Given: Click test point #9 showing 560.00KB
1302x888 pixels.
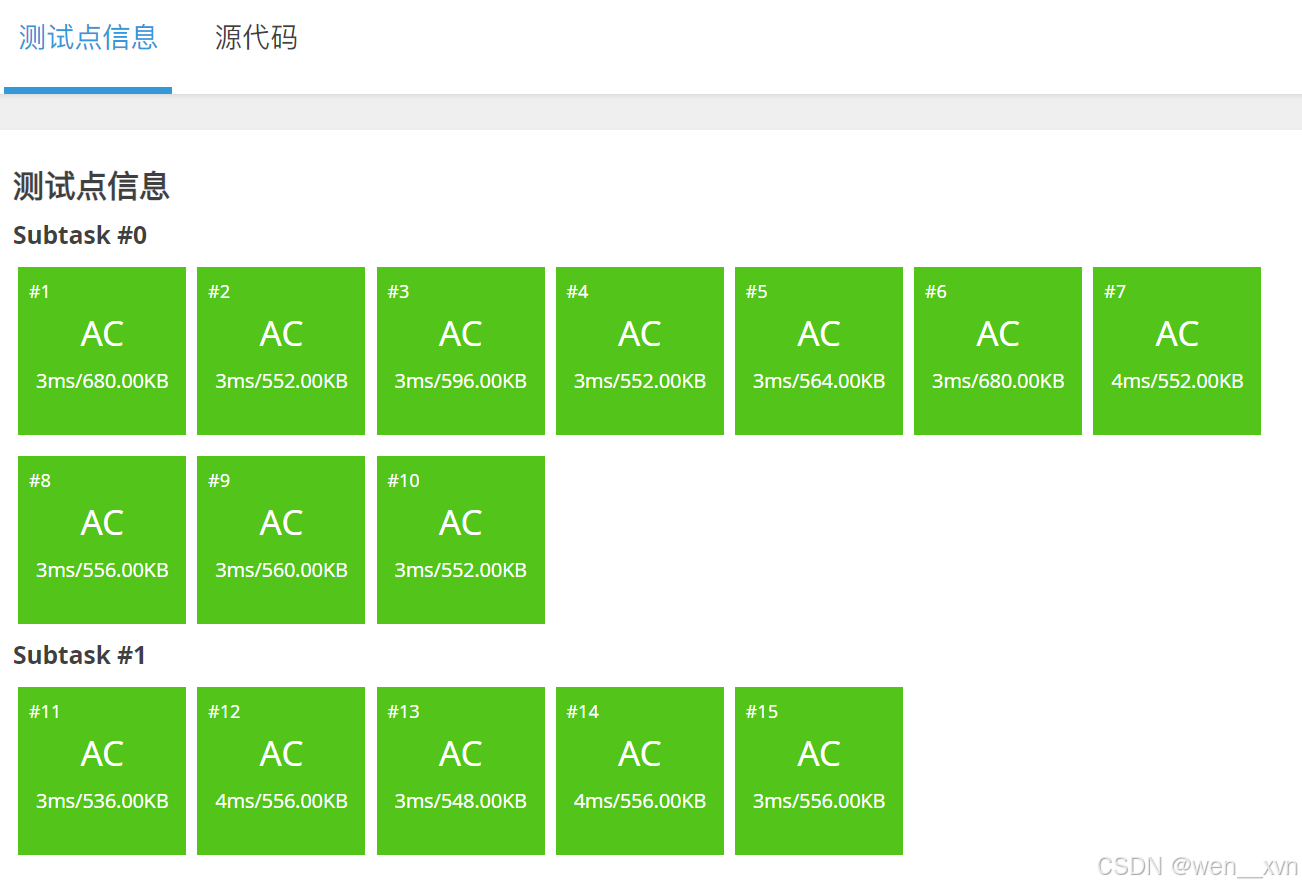Looking at the screenshot, I should click(280, 540).
